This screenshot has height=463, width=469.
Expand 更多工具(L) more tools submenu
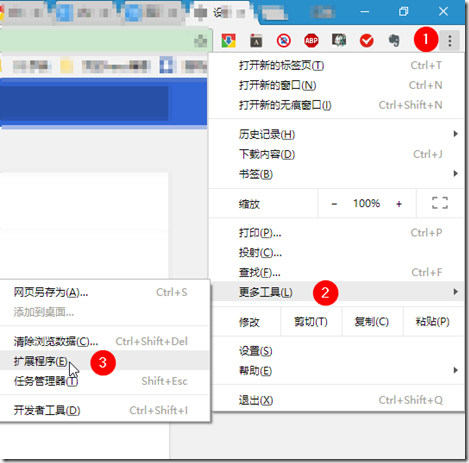pos(336,292)
